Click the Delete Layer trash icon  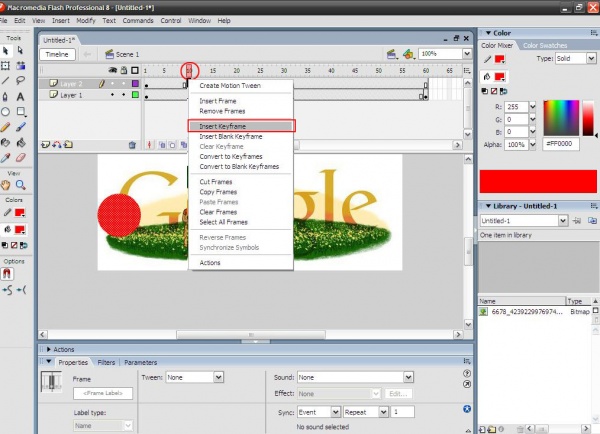tap(132, 145)
